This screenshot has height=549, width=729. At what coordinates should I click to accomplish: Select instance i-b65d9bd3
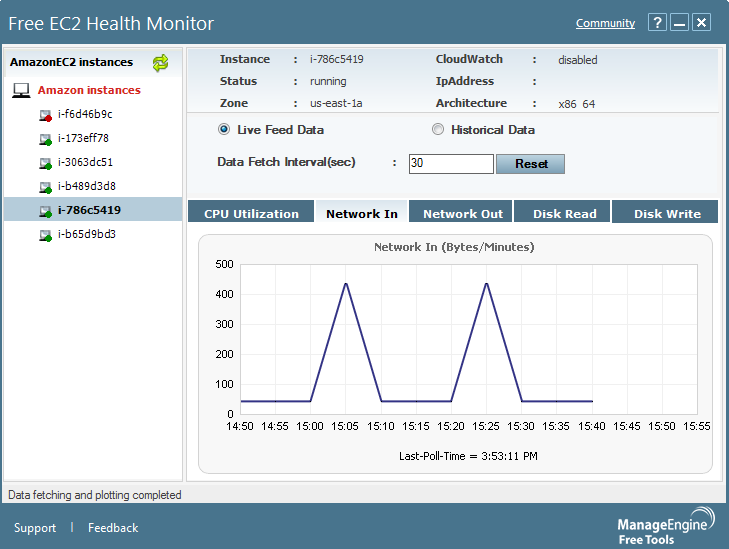[x=86, y=234]
